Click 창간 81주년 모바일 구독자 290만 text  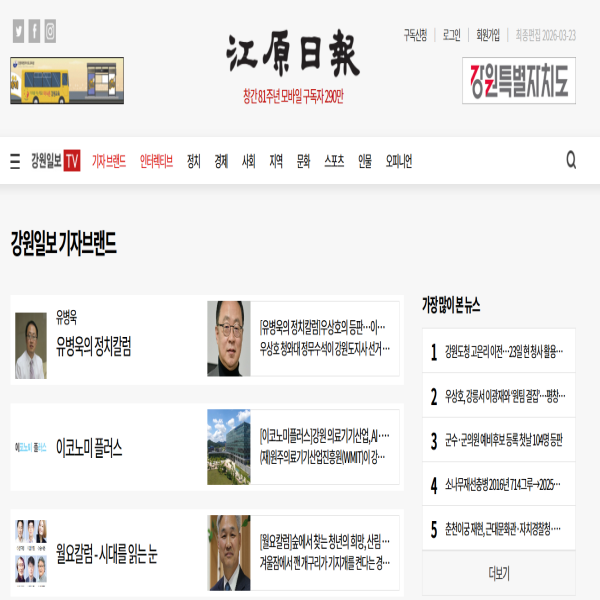coord(293,96)
